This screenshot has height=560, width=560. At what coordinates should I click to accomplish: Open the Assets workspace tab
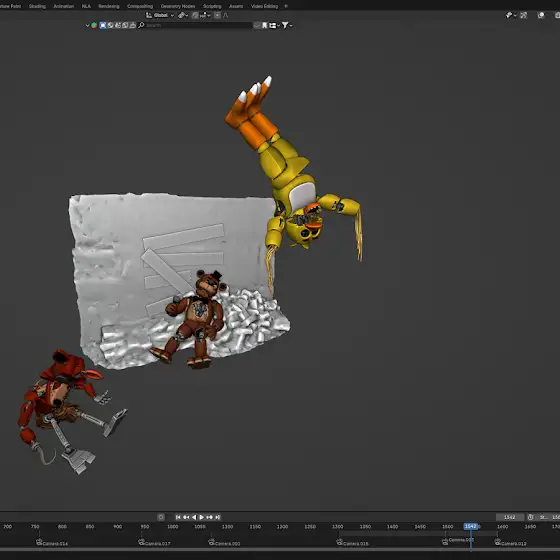click(236, 6)
